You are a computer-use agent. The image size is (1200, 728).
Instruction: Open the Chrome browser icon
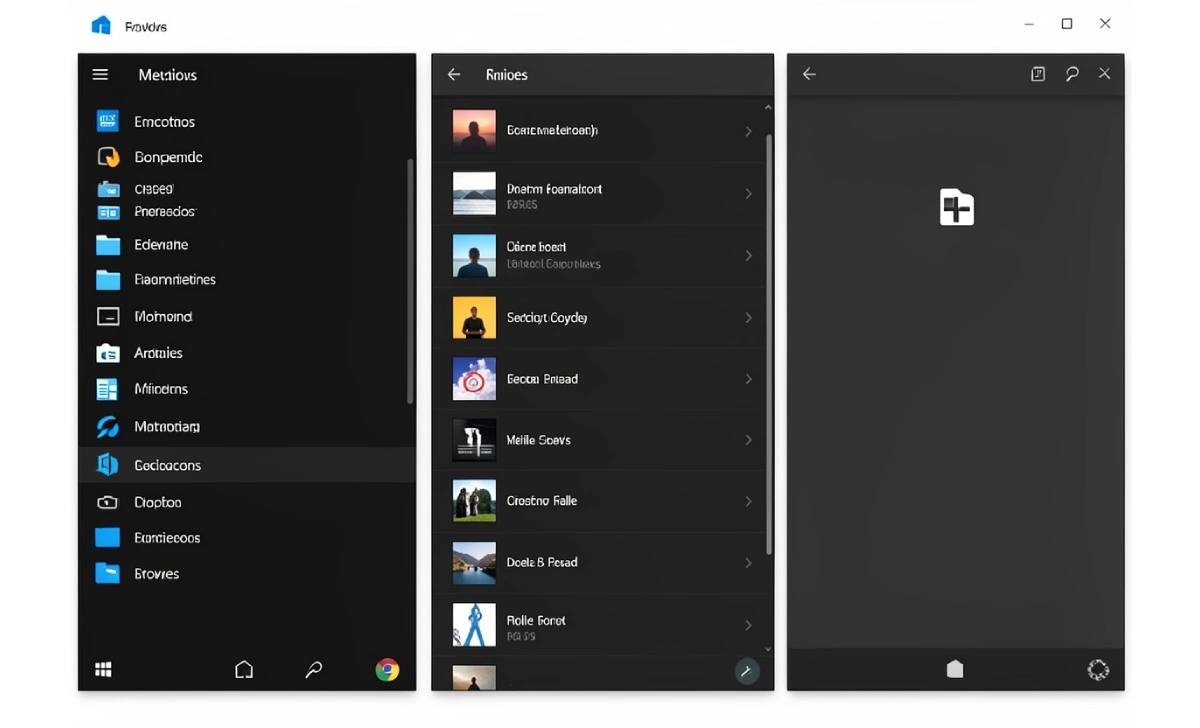click(x=387, y=670)
